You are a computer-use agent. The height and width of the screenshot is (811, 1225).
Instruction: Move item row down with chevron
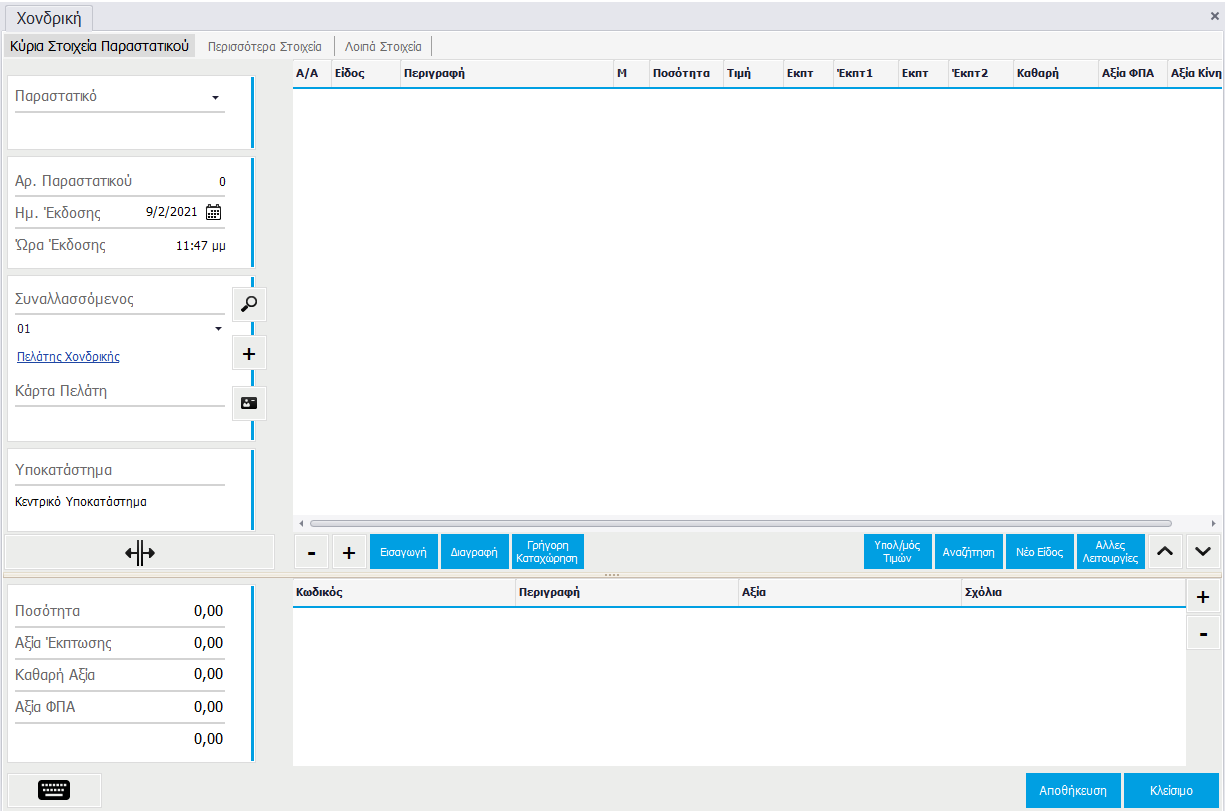click(1203, 552)
